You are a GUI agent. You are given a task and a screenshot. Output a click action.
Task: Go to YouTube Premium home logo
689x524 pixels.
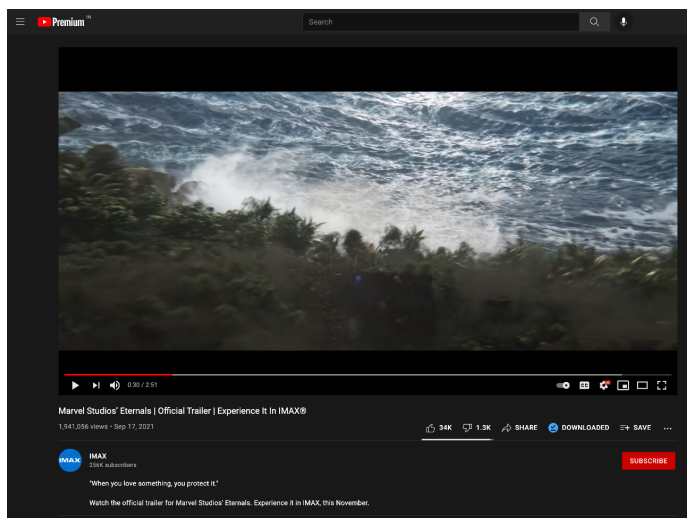(x=61, y=22)
